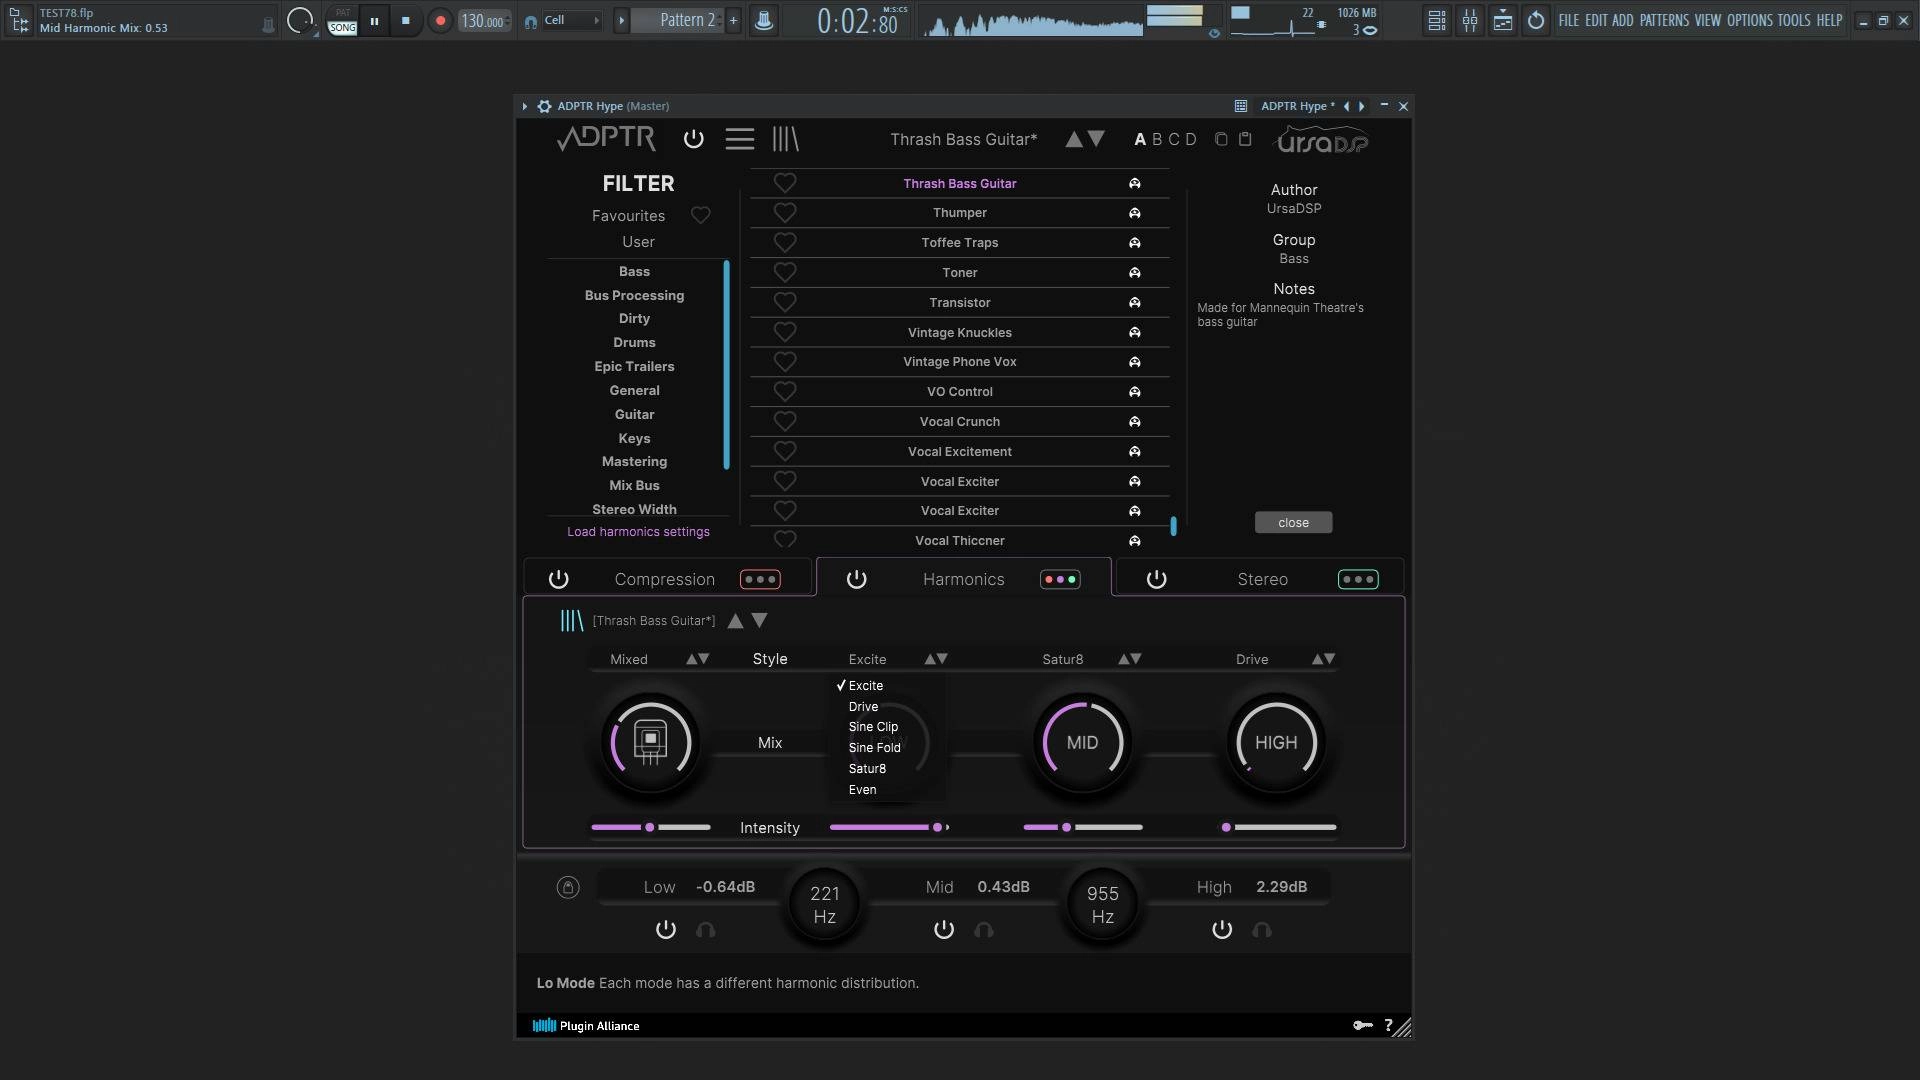
Task: Click the 955 Hz crossover knob
Action: [1102, 905]
